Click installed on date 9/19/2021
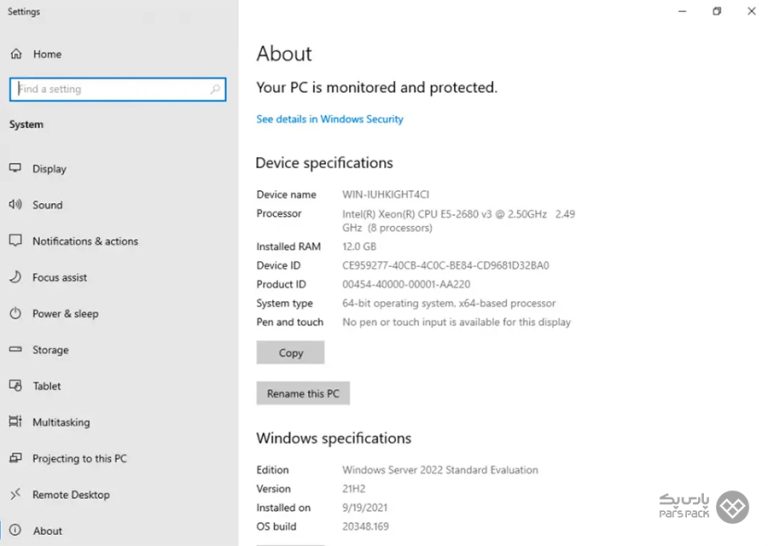 (364, 508)
